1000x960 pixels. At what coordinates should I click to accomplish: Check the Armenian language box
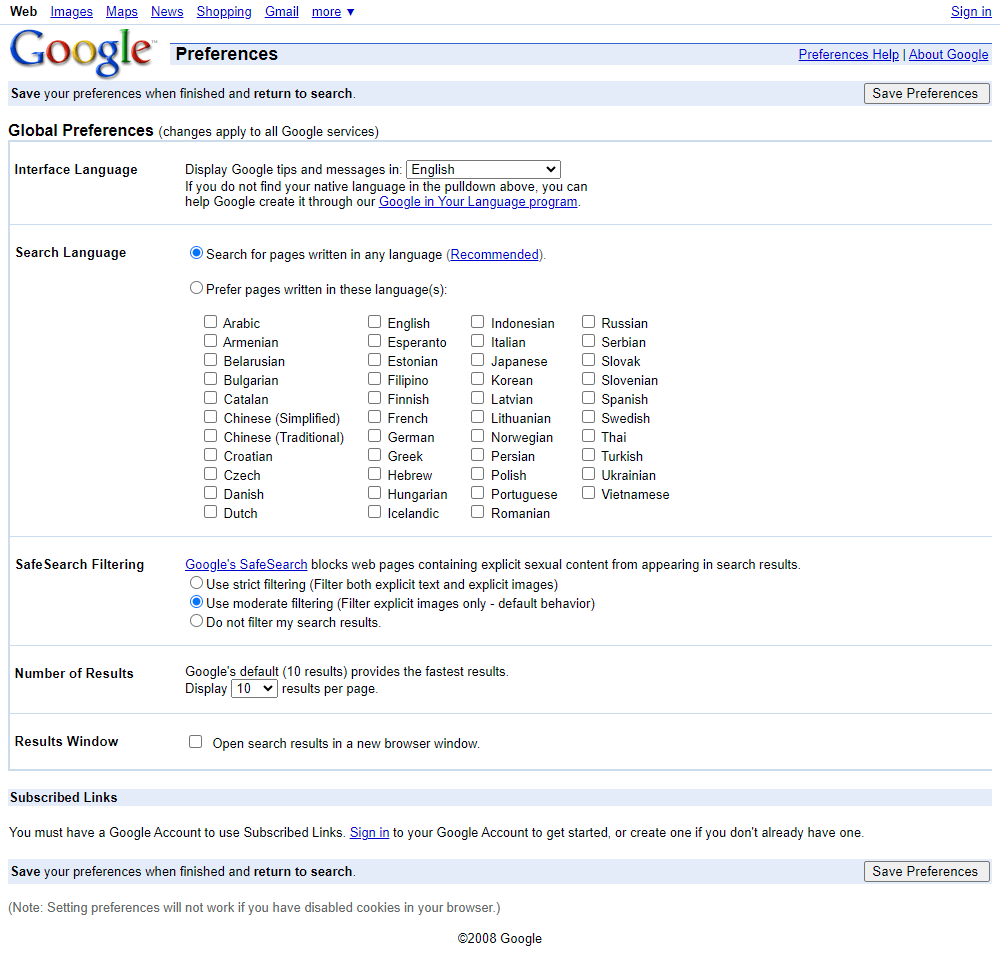[x=210, y=341]
